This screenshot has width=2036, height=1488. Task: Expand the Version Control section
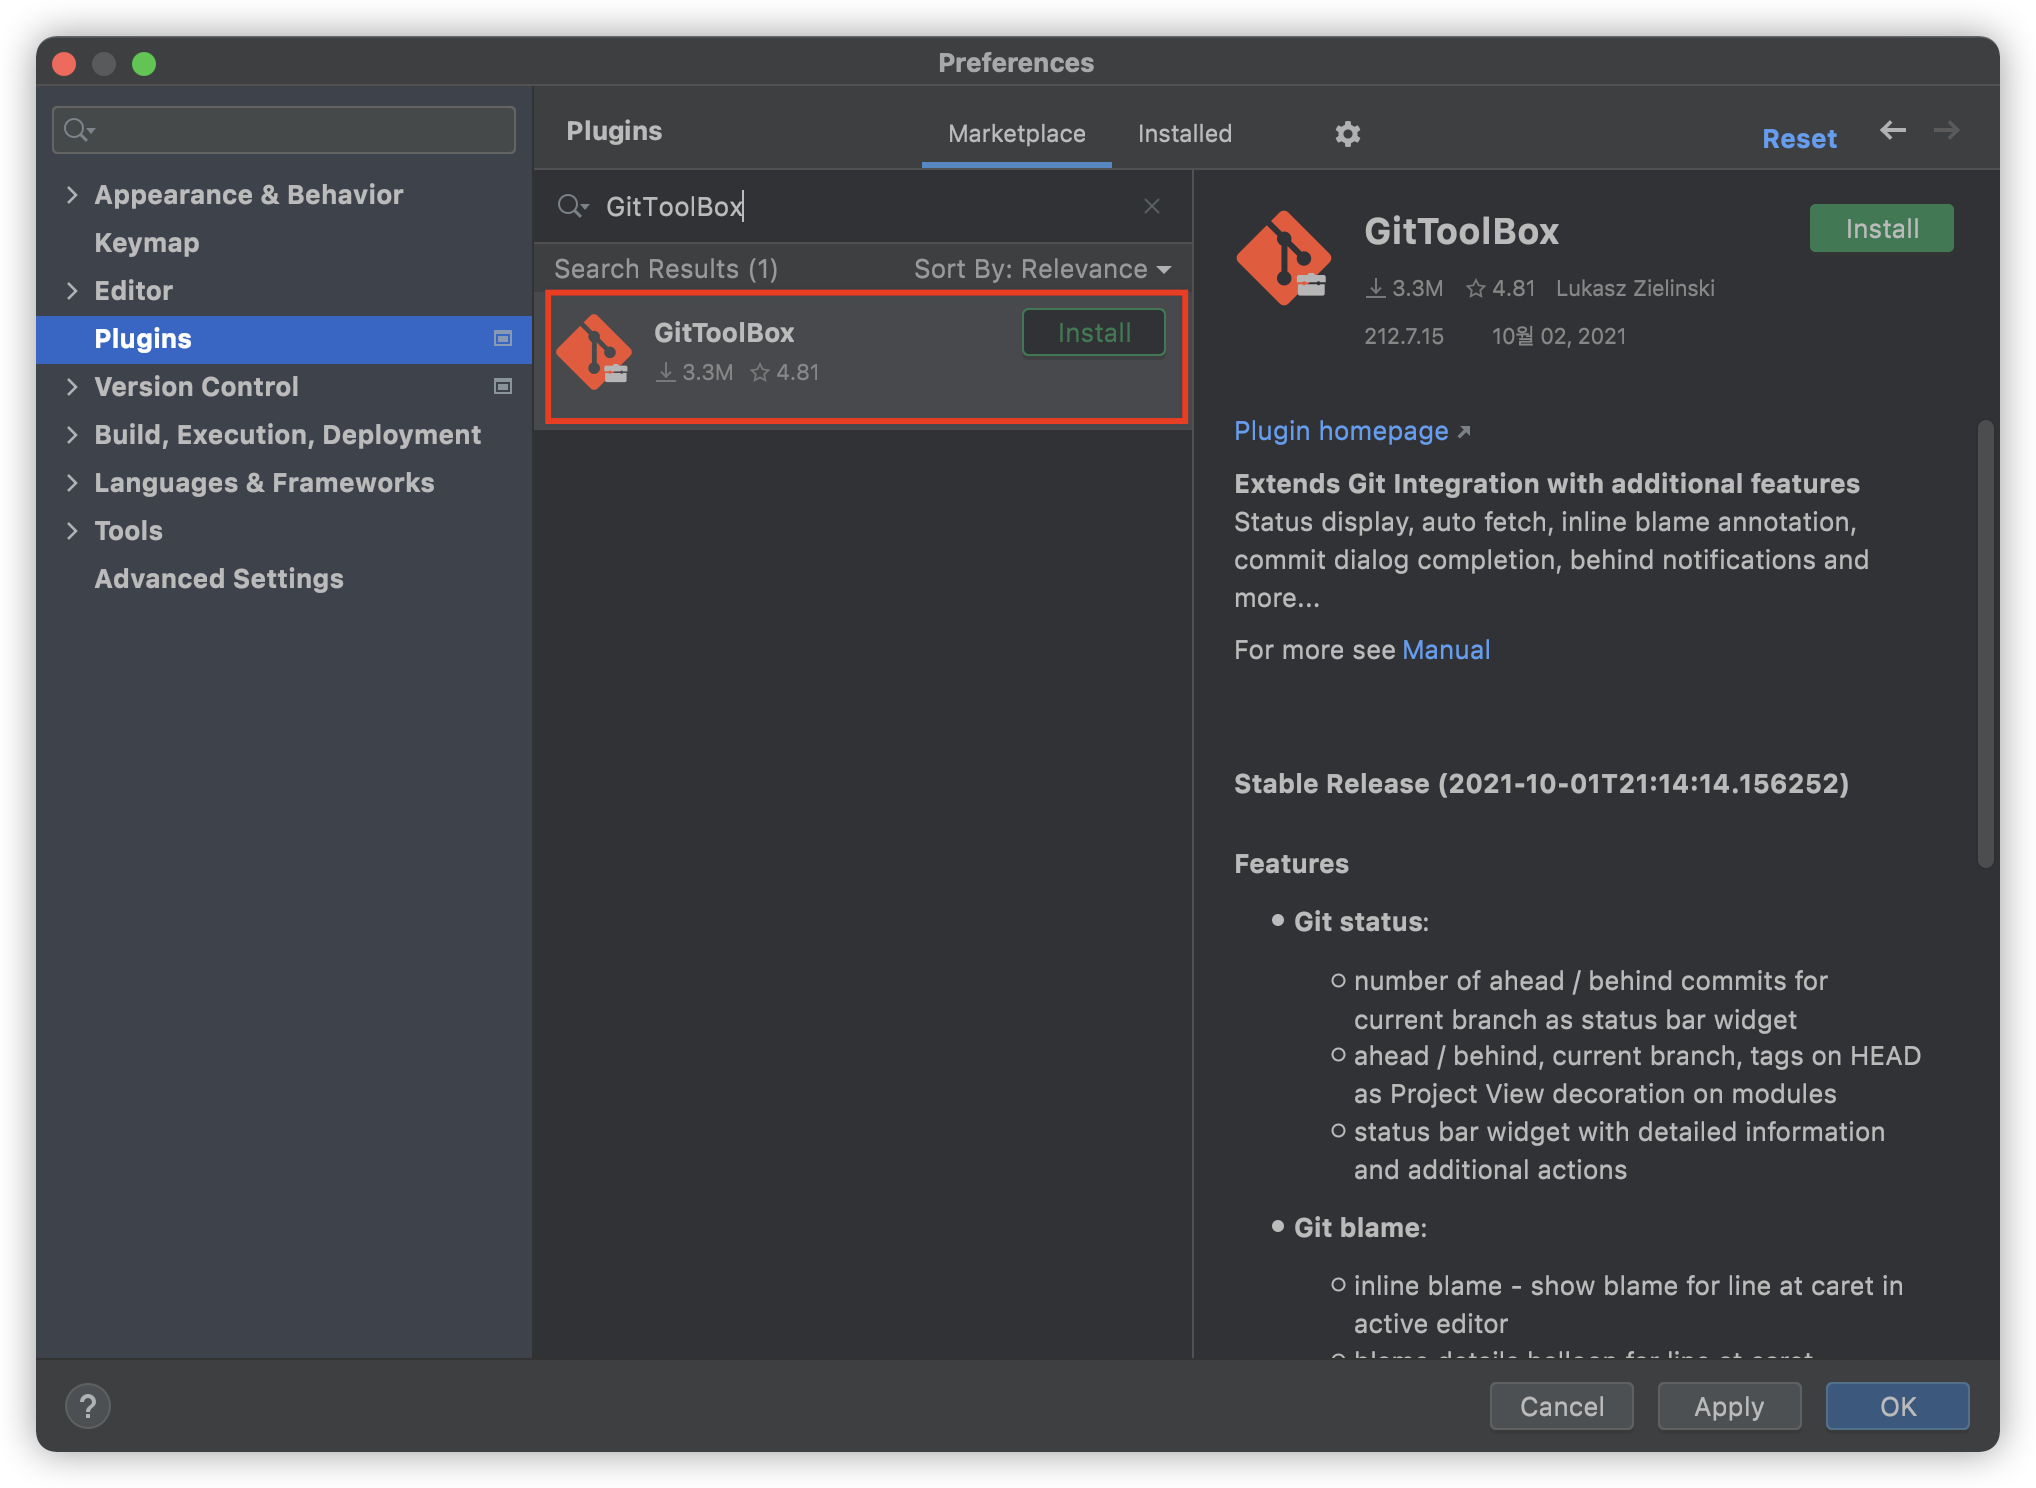click(72, 387)
